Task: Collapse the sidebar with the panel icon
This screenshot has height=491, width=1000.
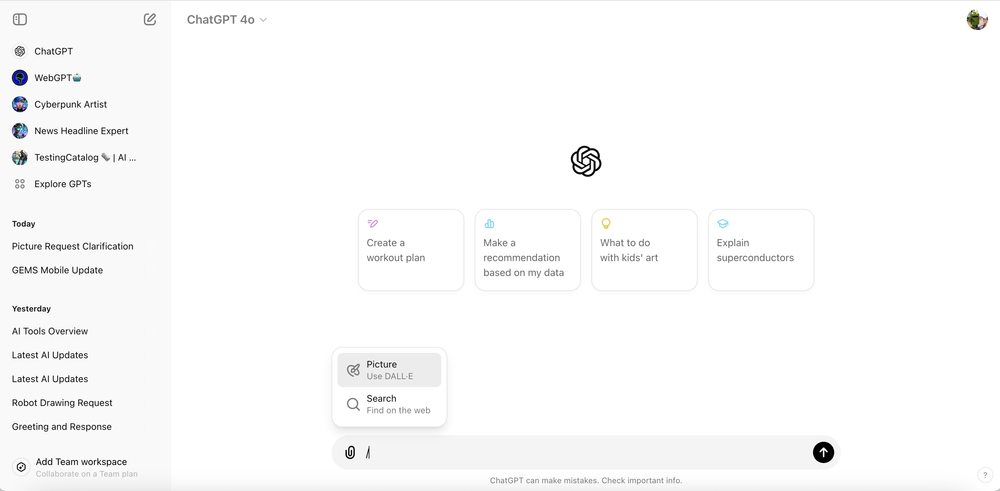Action: pyautogui.click(x=20, y=19)
